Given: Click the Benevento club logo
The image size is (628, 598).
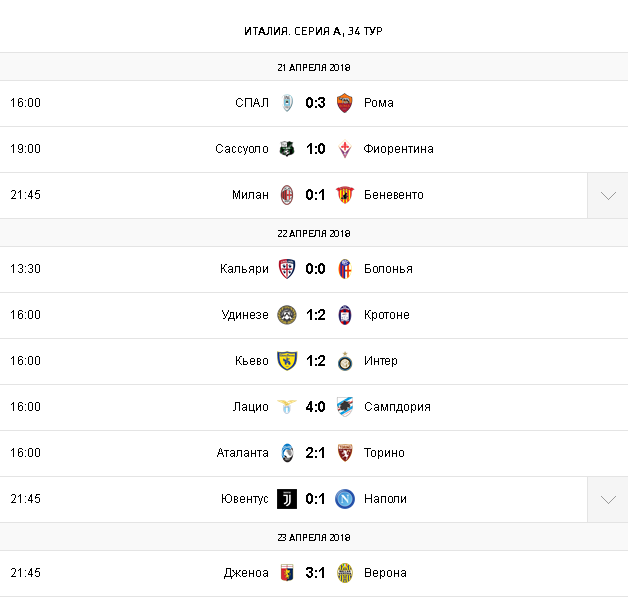Looking at the screenshot, I should pyautogui.click(x=345, y=195).
